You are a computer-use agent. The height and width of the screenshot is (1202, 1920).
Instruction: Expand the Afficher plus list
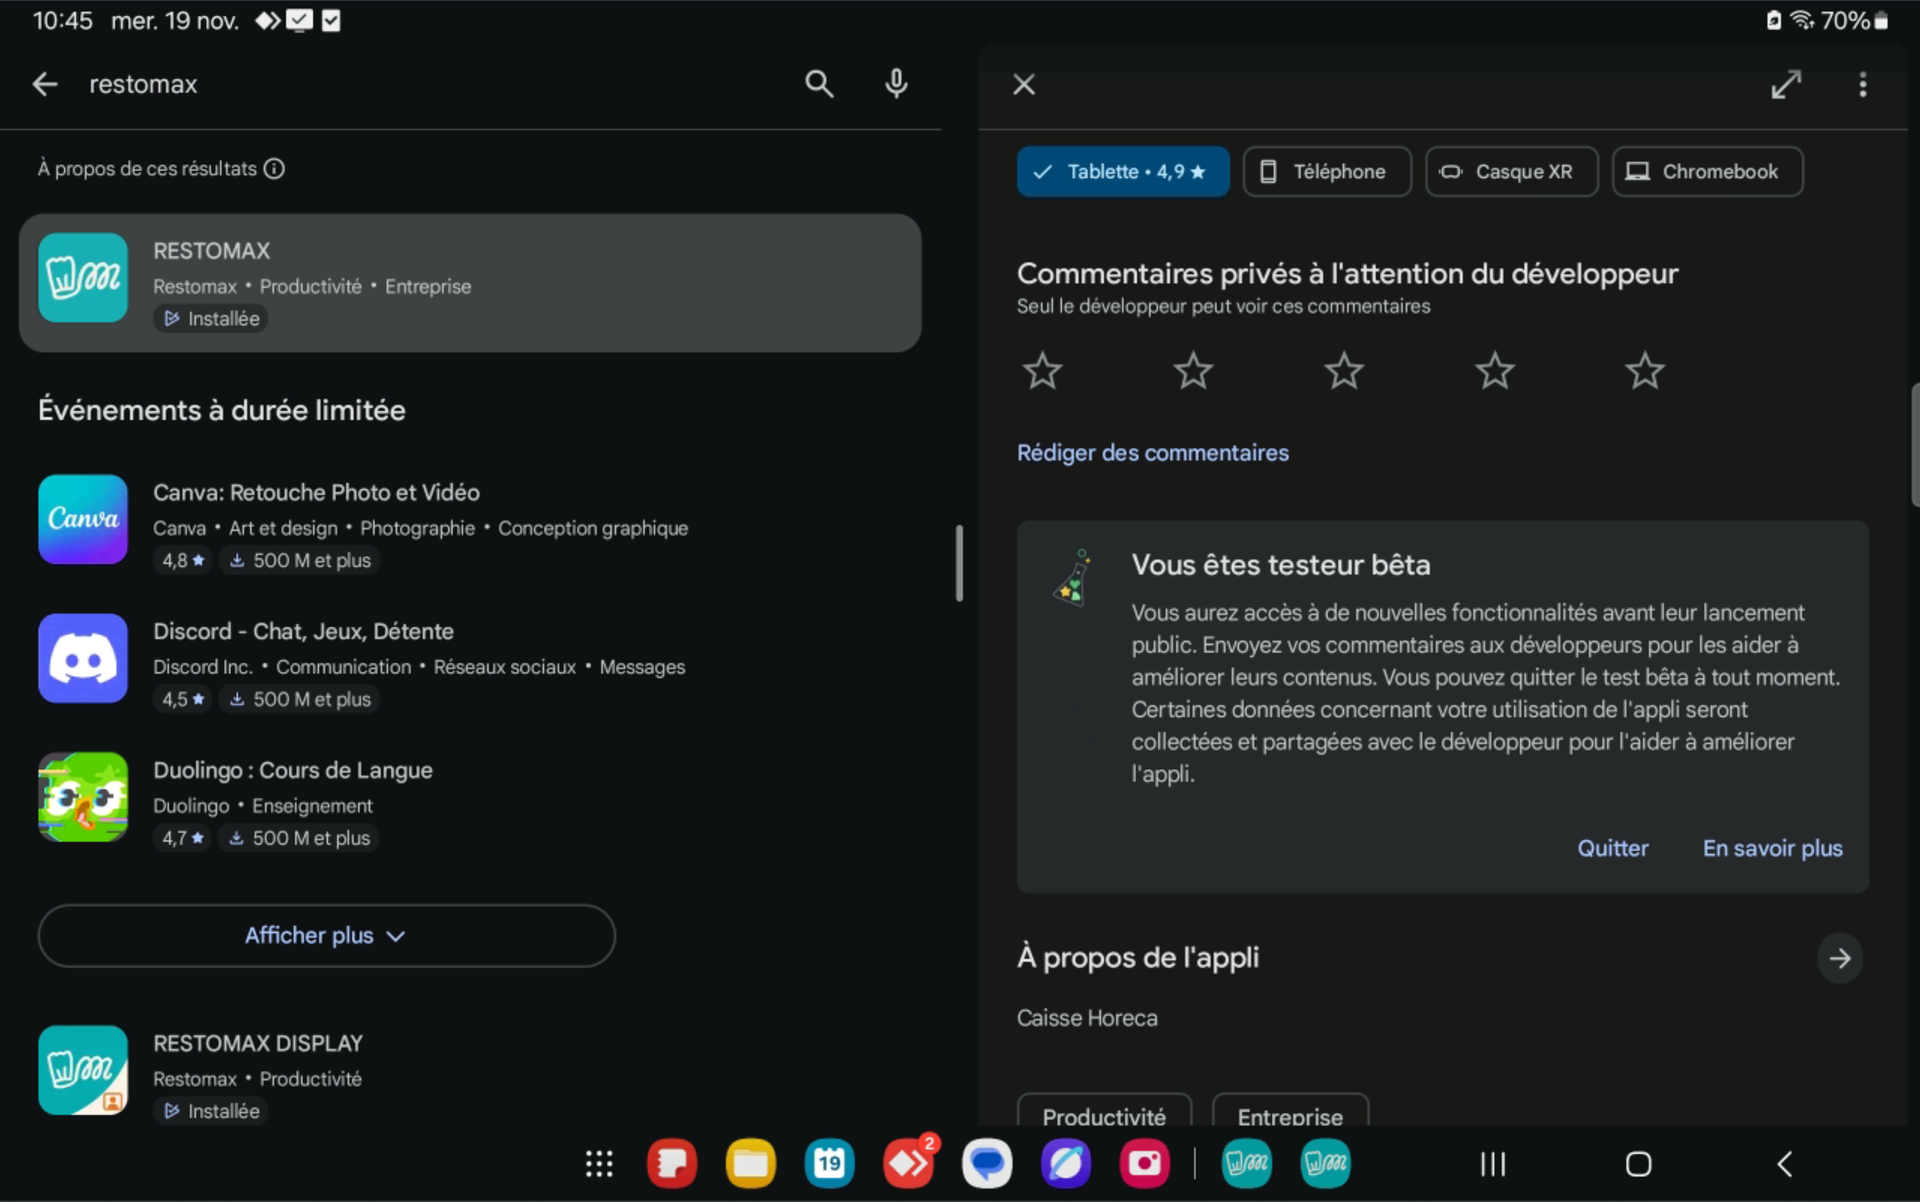(326, 935)
